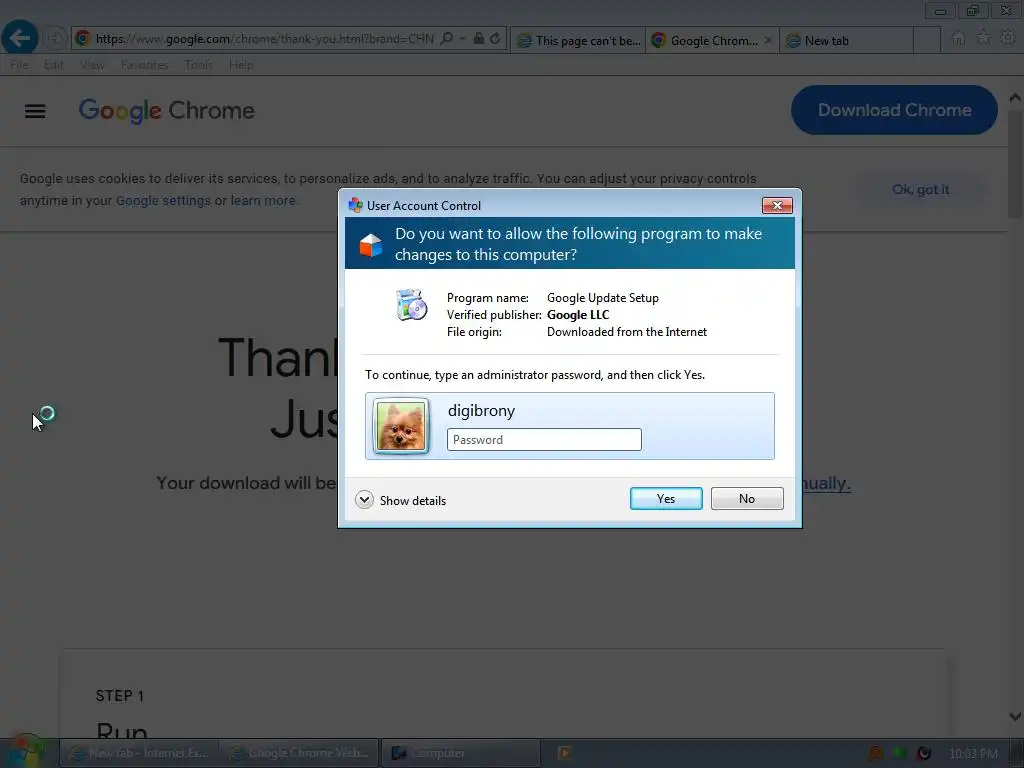This screenshot has height=768, width=1024.
Task: Open the Google settings link
Action: (163, 200)
